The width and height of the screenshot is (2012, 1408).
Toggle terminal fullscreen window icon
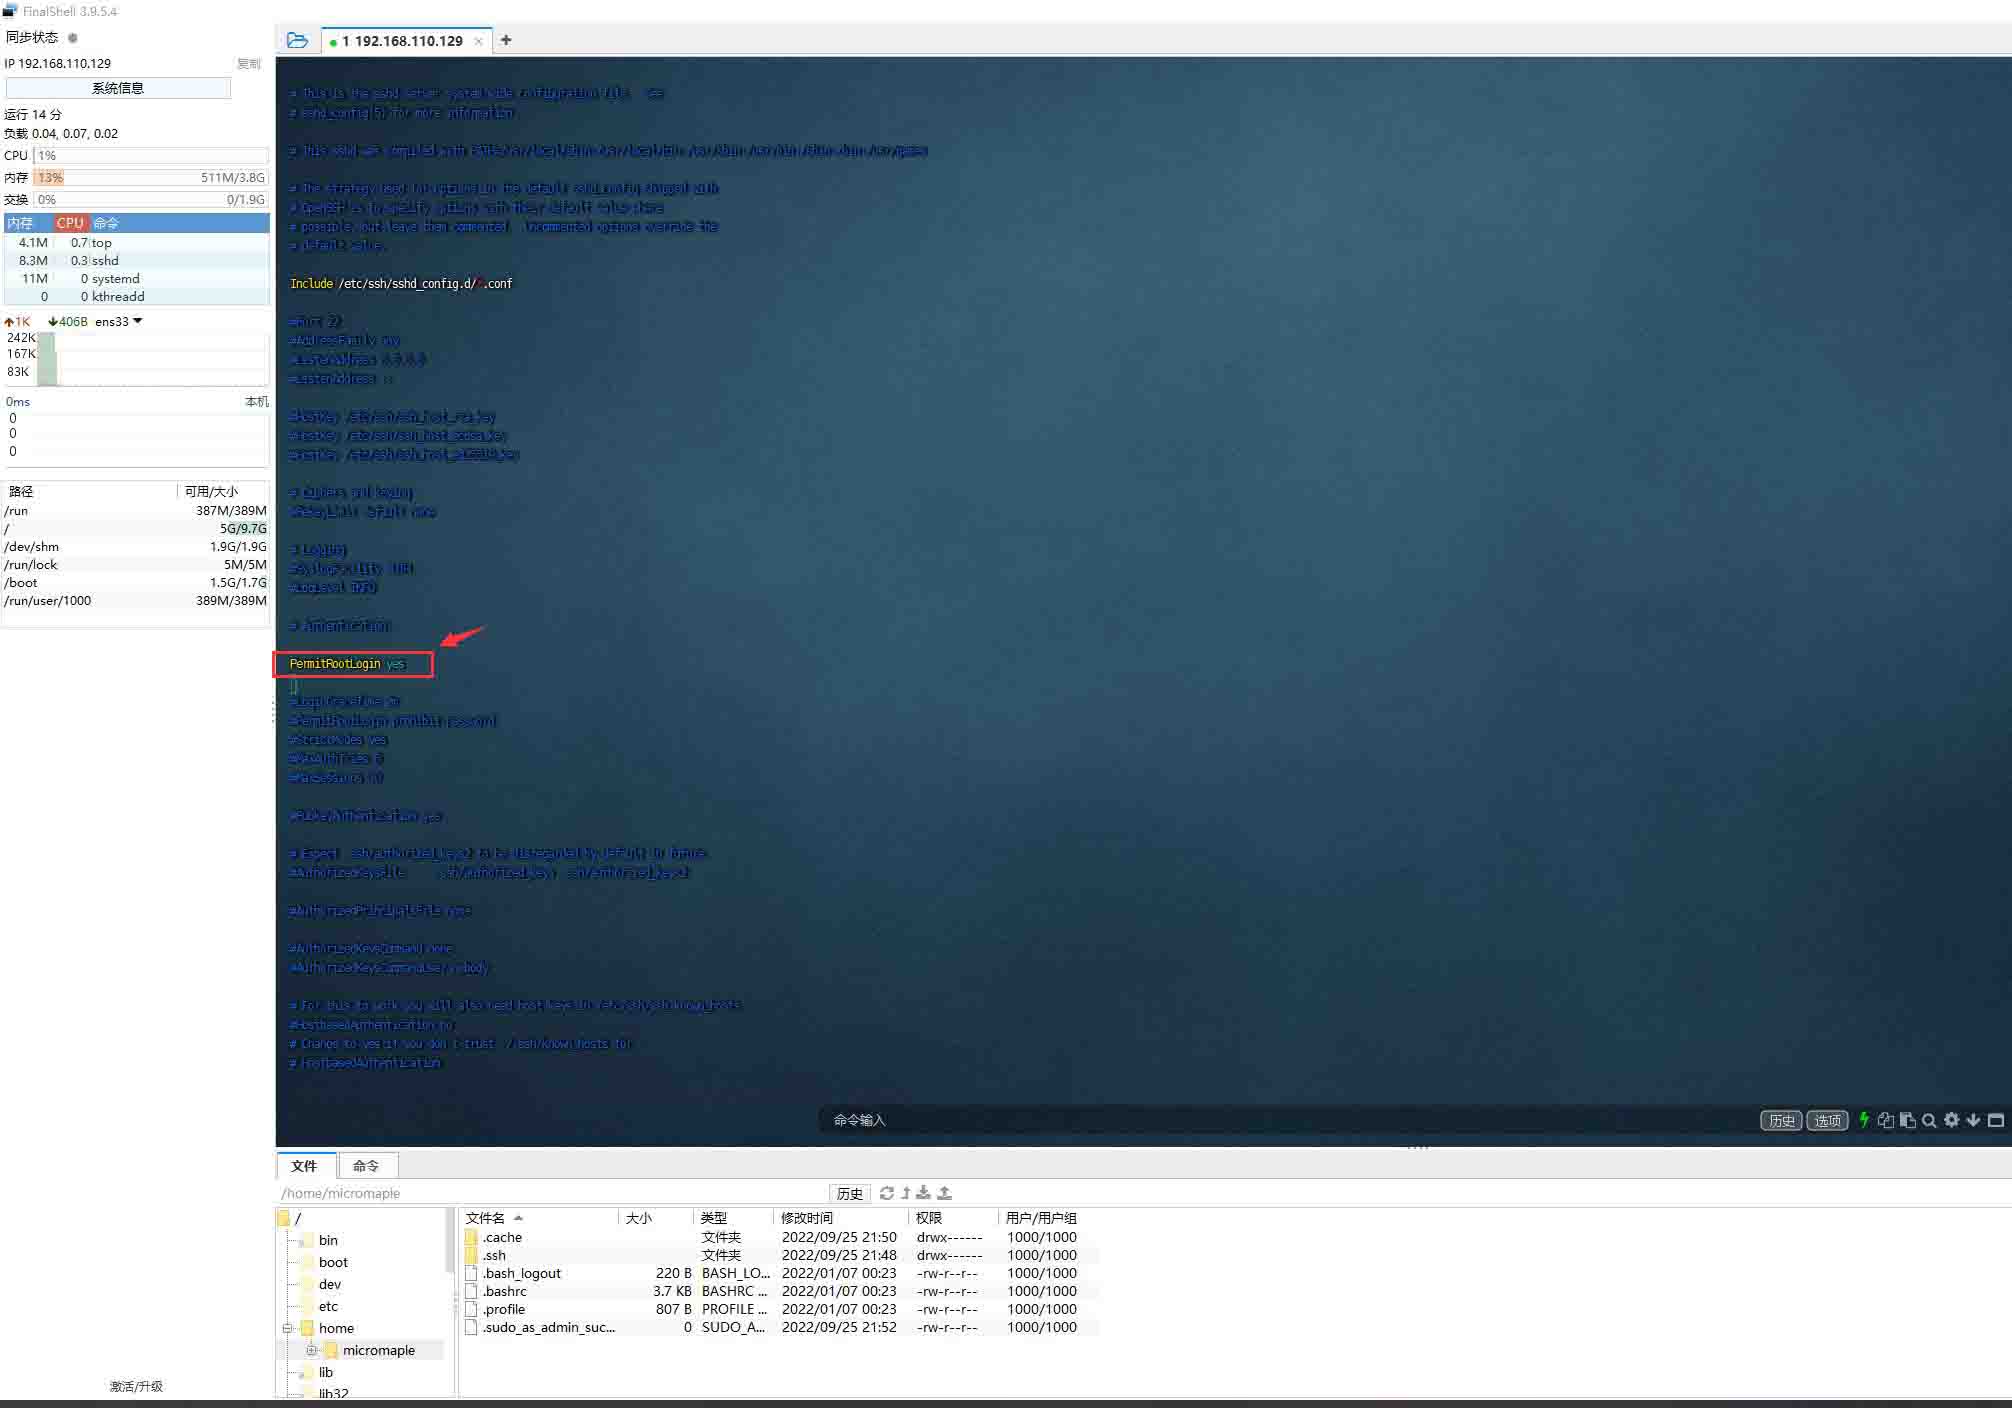(x=1996, y=1120)
